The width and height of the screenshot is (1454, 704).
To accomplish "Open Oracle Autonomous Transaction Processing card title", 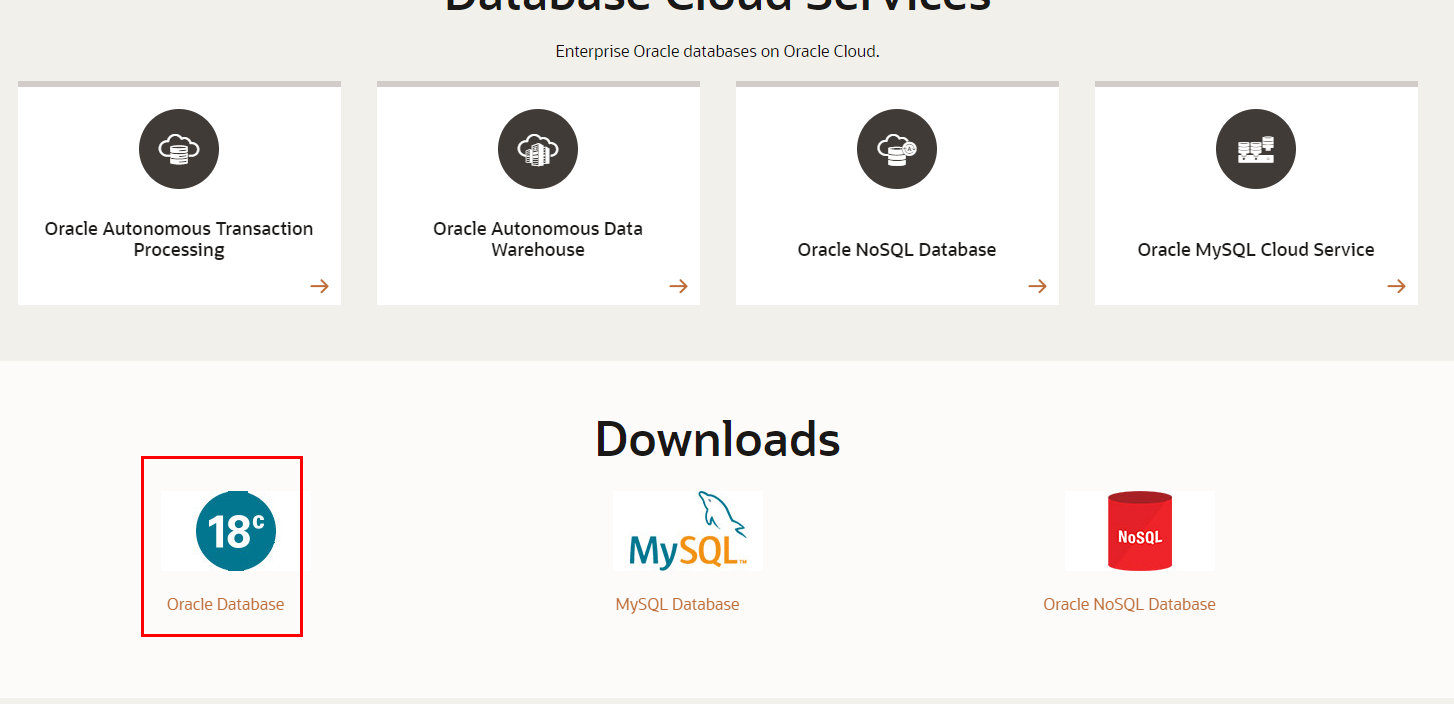I will coord(179,239).
